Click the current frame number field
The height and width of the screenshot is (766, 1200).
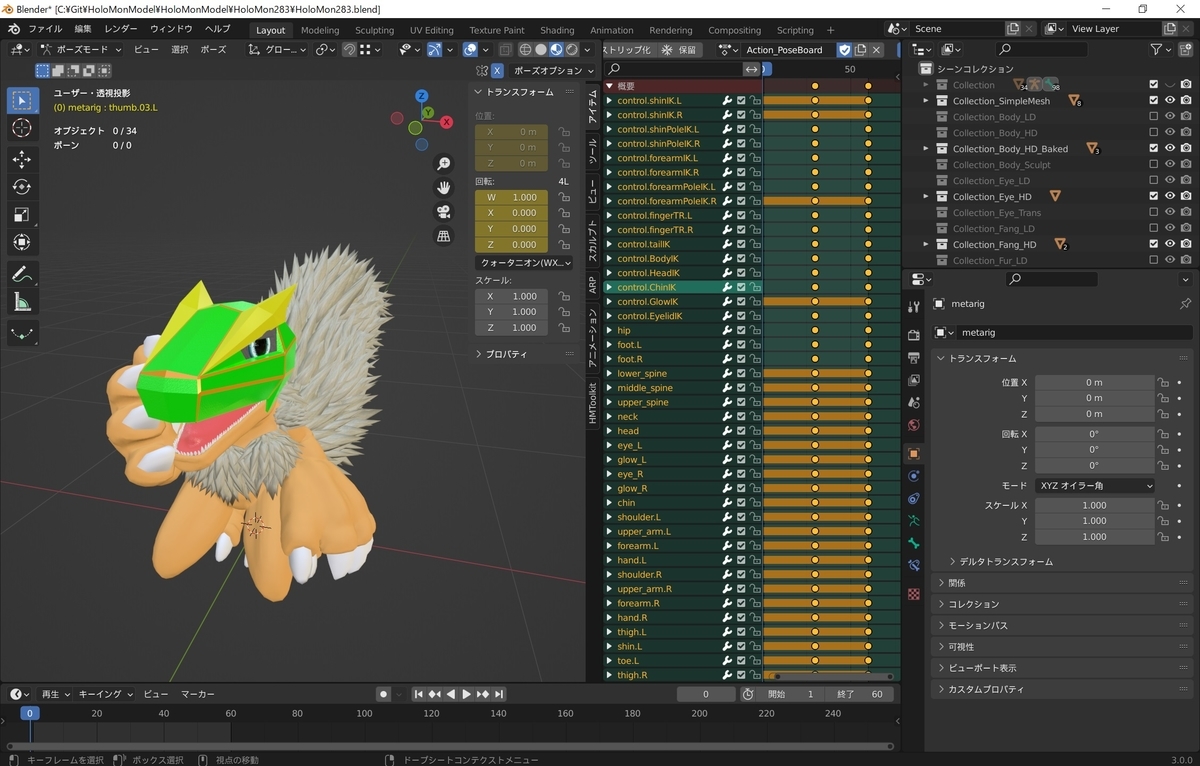706,694
